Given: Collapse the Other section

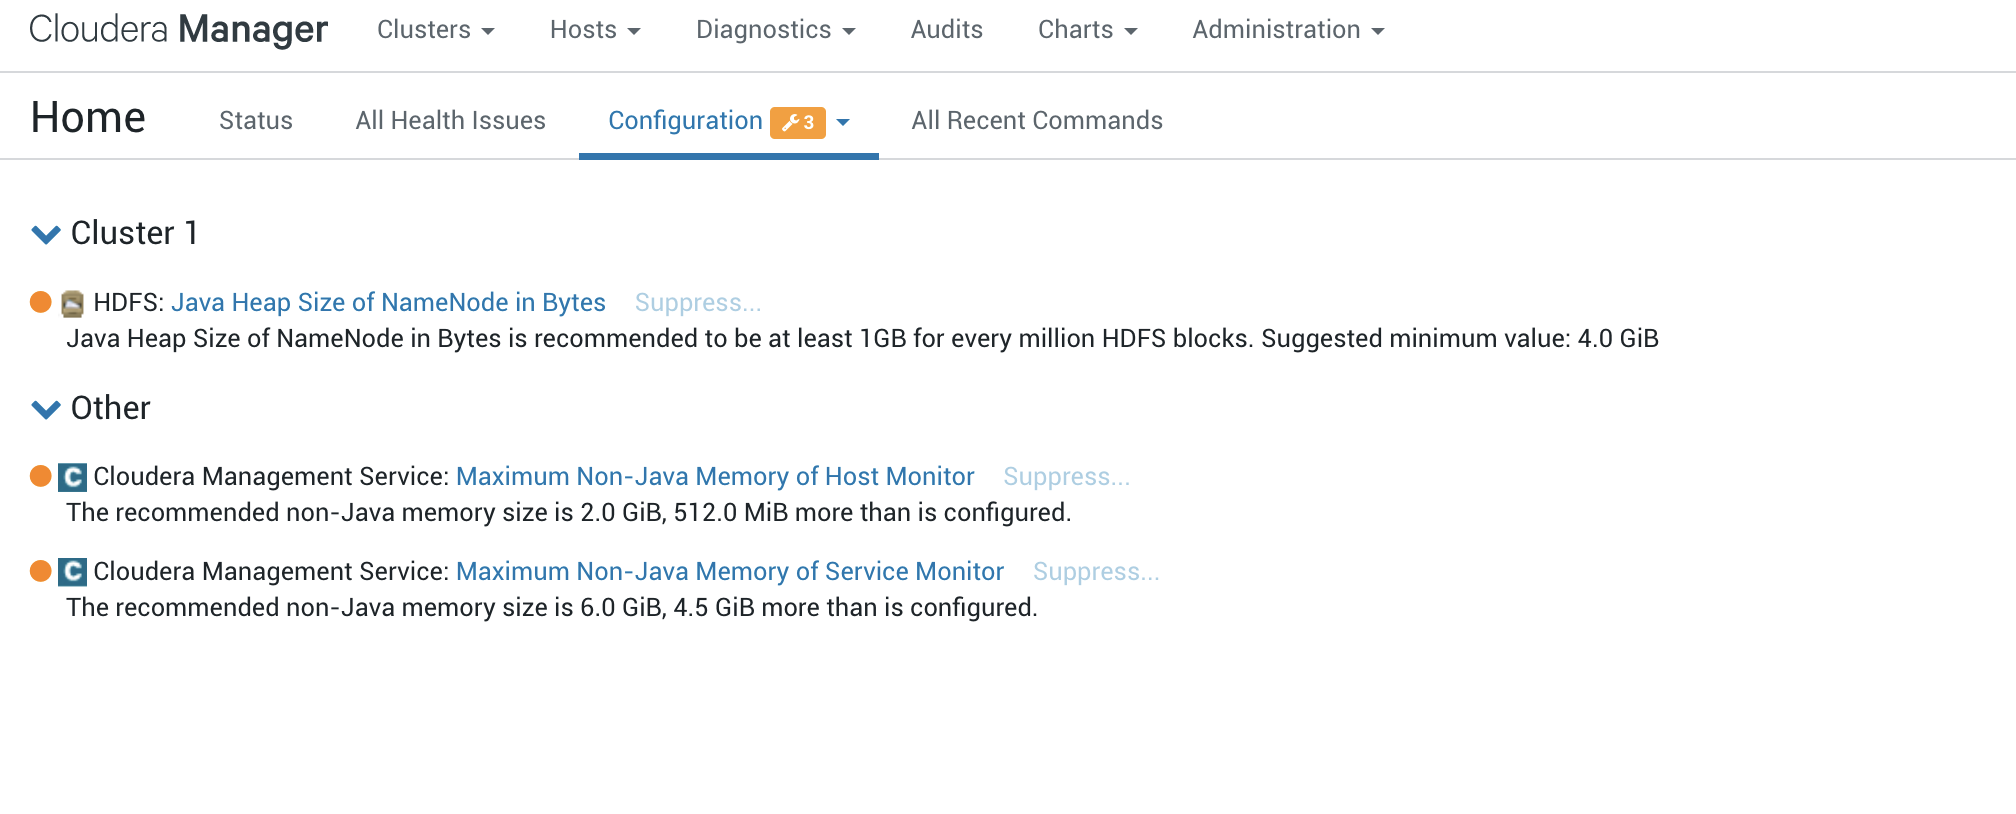Looking at the screenshot, I should [46, 409].
